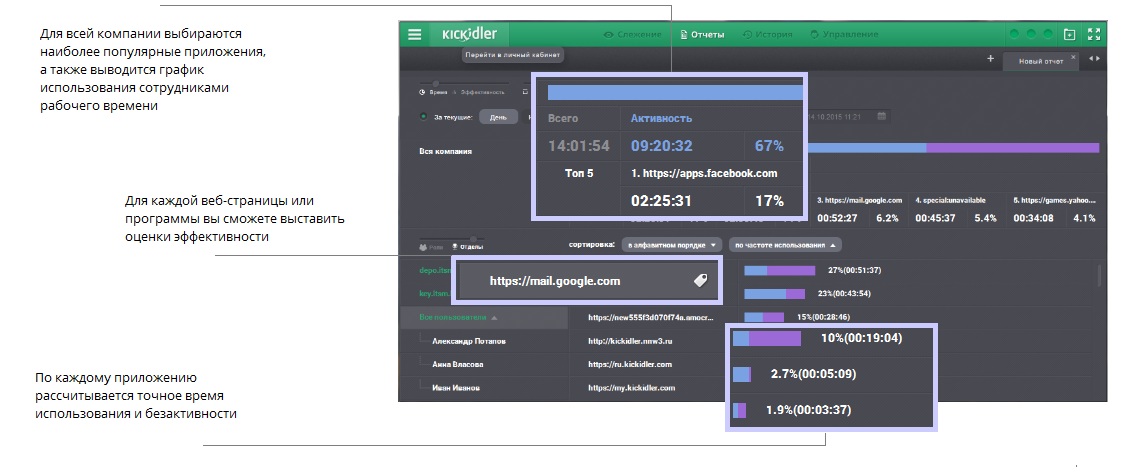Viewport: 1140px width, 473px height.
Task: Go to the История tab
Action: tap(767, 34)
